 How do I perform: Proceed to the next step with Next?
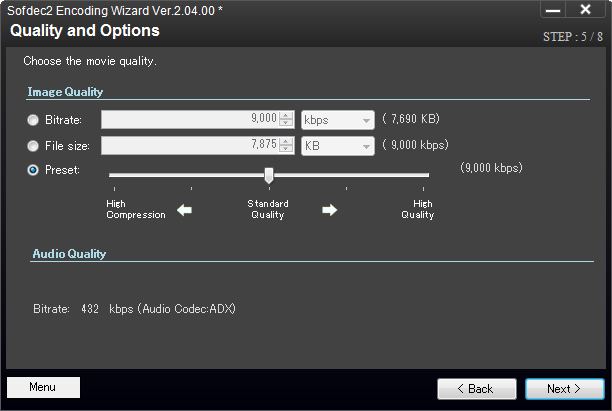tap(564, 388)
